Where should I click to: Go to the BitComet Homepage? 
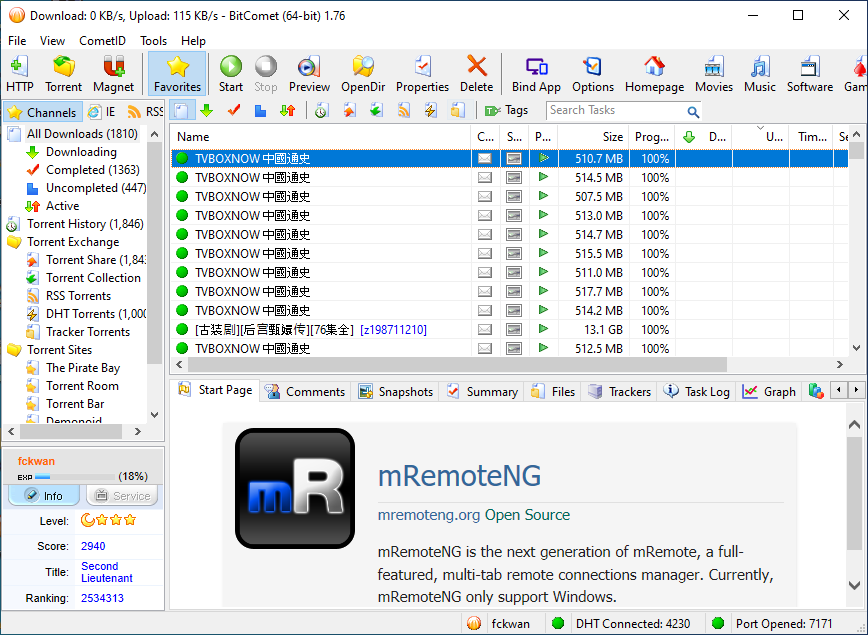654,74
